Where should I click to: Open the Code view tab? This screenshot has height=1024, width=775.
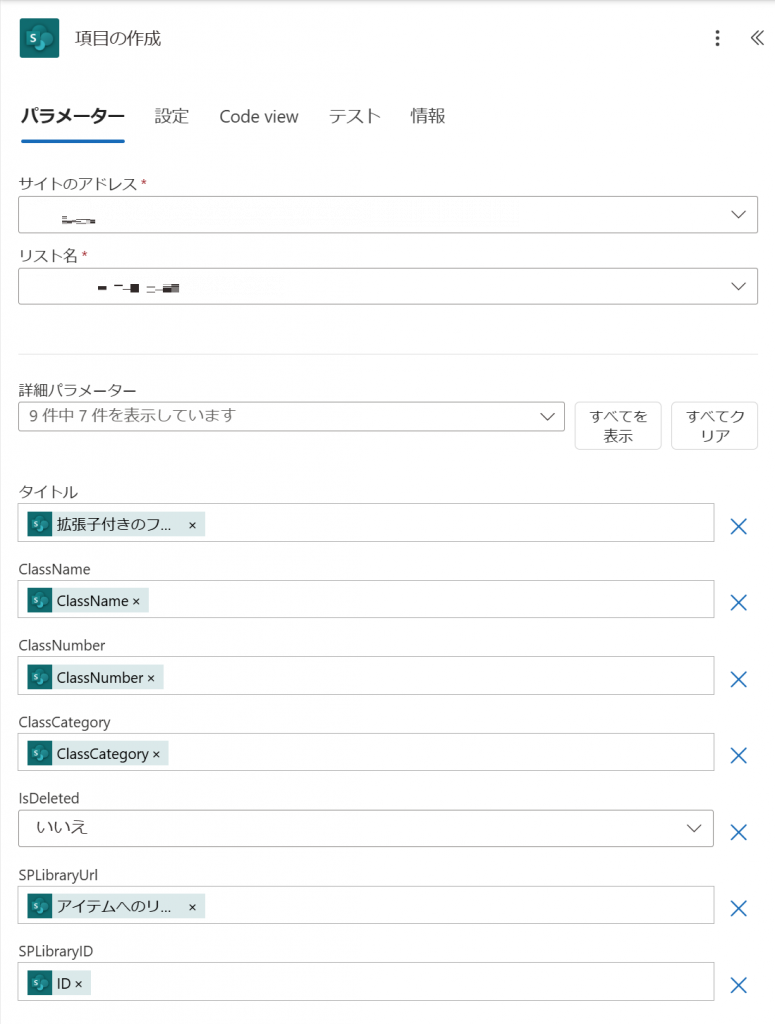tap(259, 117)
